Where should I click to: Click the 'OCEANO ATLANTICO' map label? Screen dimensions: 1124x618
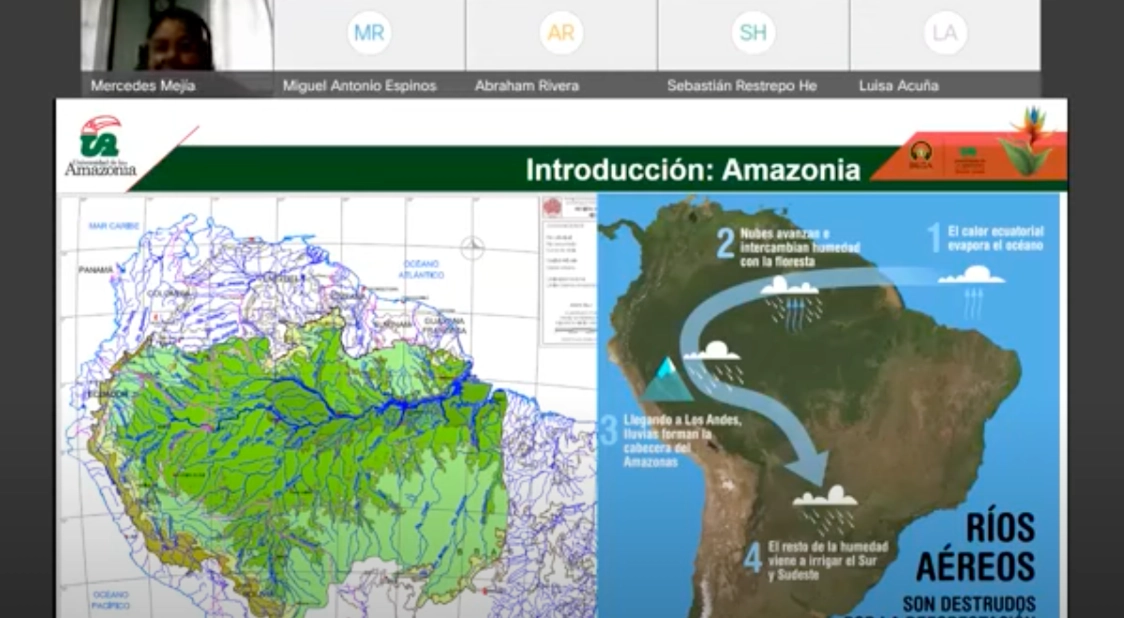(420, 269)
